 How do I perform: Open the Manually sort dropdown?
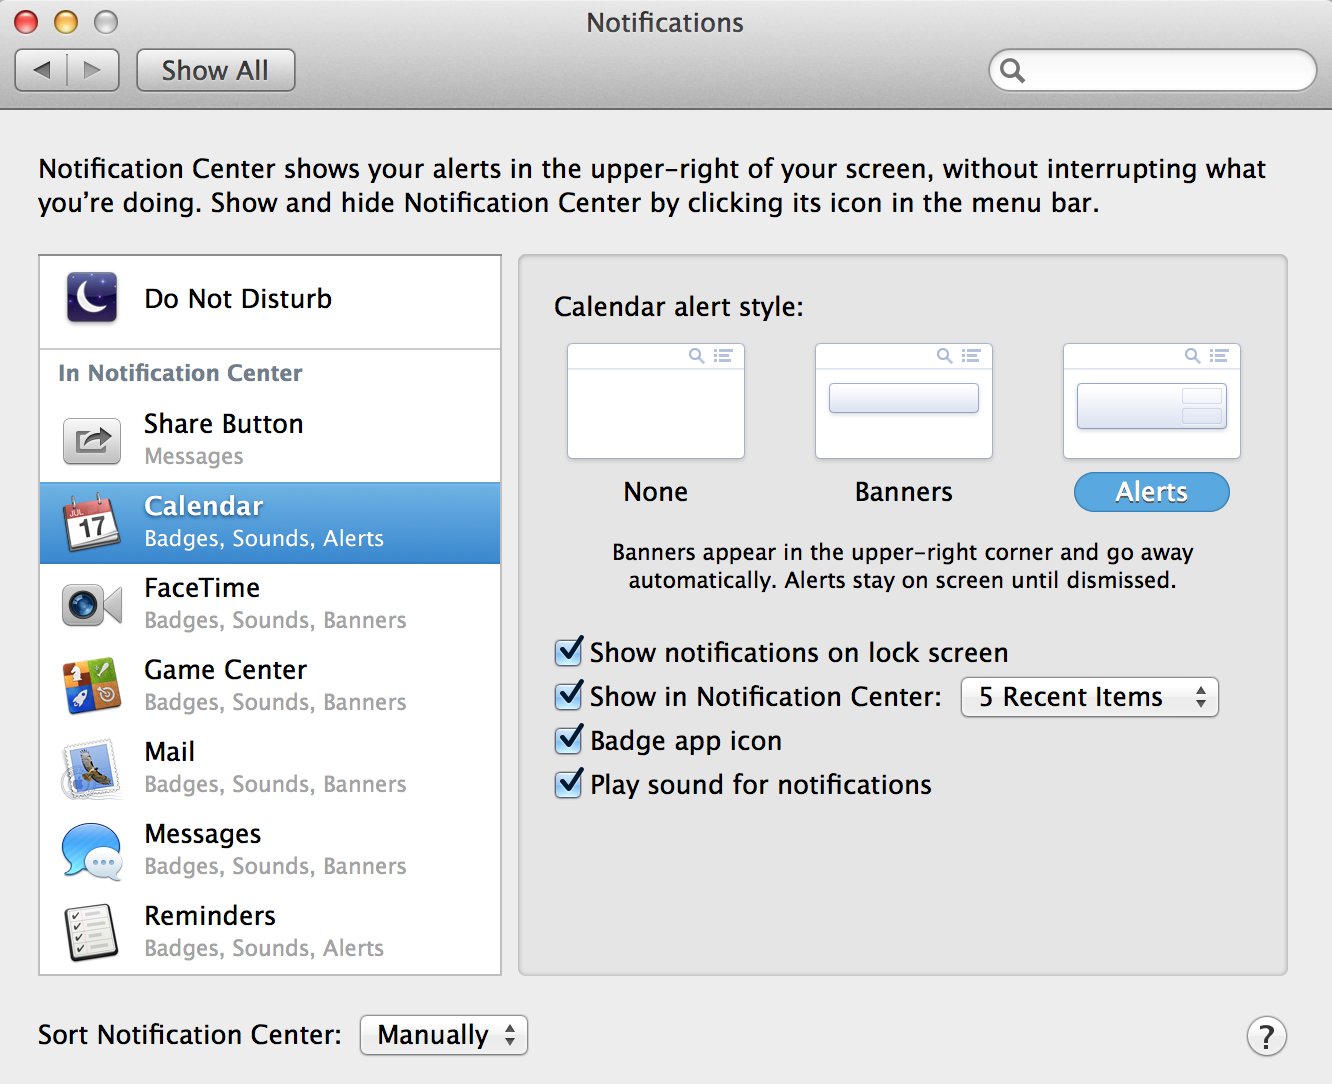point(444,1035)
